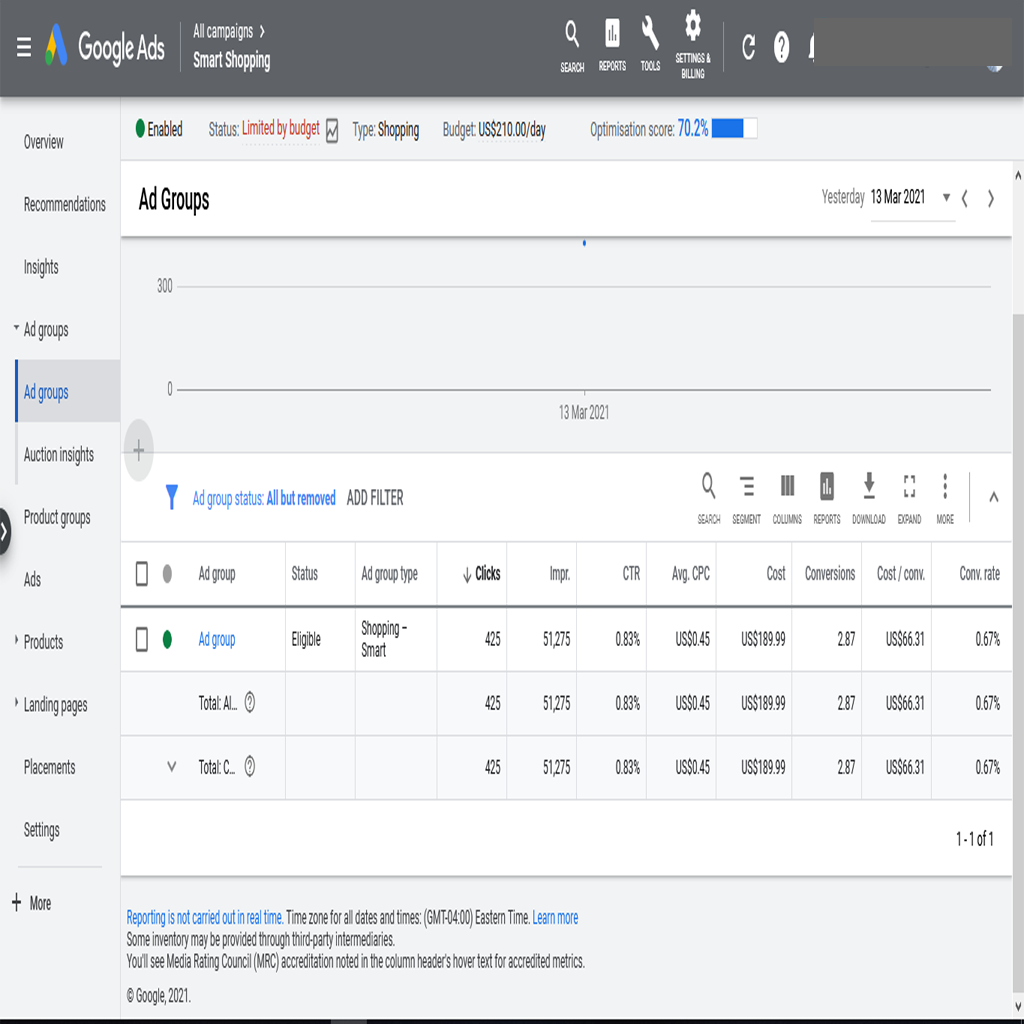Click the green status dot of Ad group row
Screen dimensions: 1024x1024
point(167,639)
